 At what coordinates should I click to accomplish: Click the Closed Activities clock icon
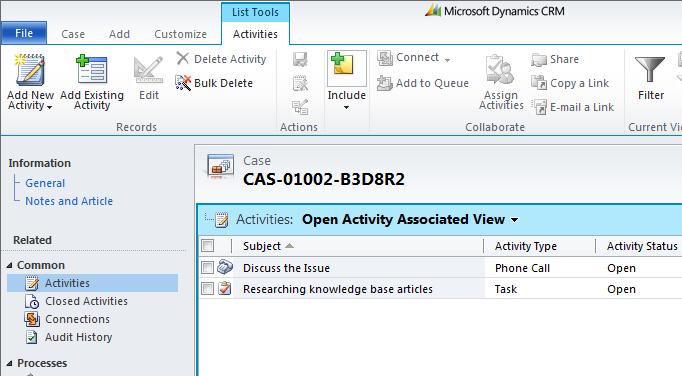click(32, 301)
